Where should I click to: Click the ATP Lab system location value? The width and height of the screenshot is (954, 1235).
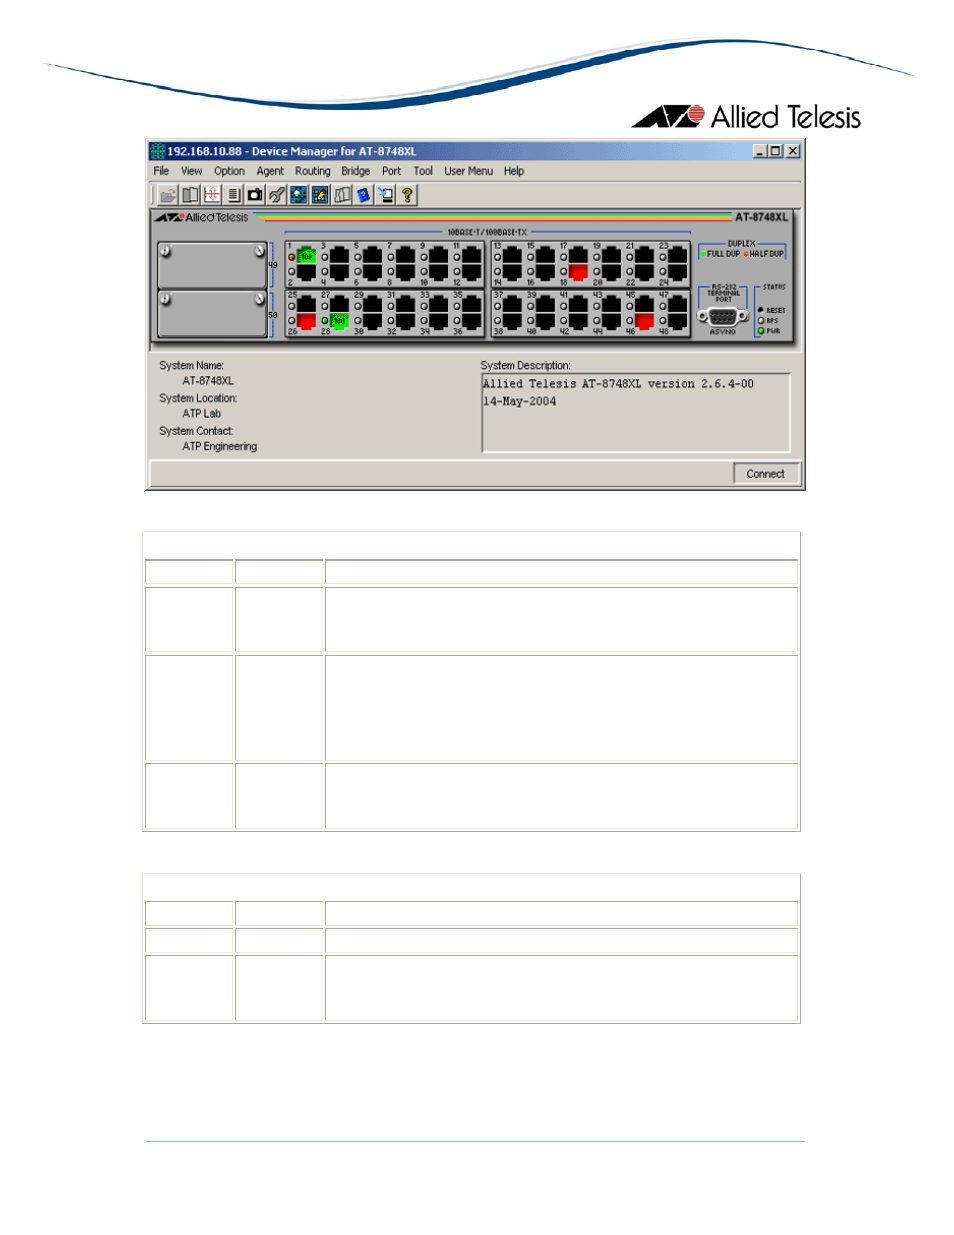(x=202, y=413)
